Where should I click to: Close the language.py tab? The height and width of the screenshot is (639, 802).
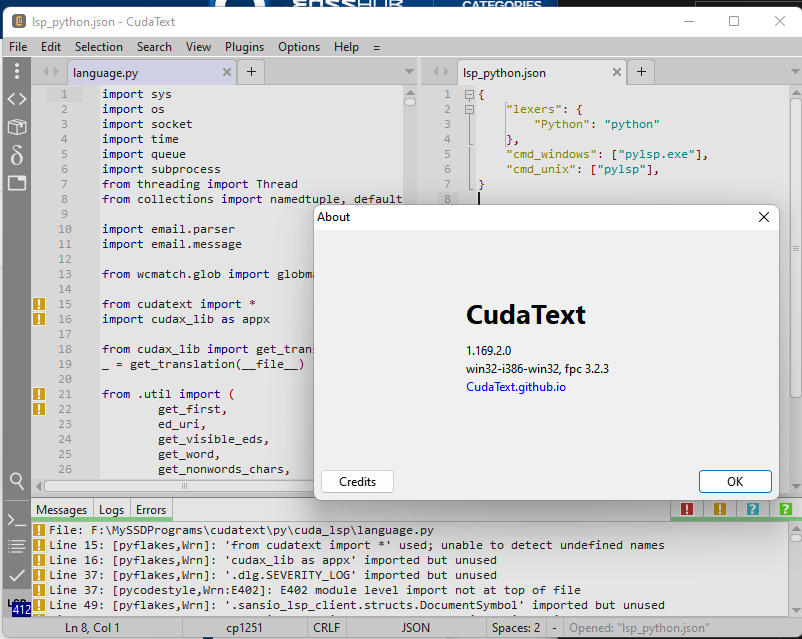[227, 73]
